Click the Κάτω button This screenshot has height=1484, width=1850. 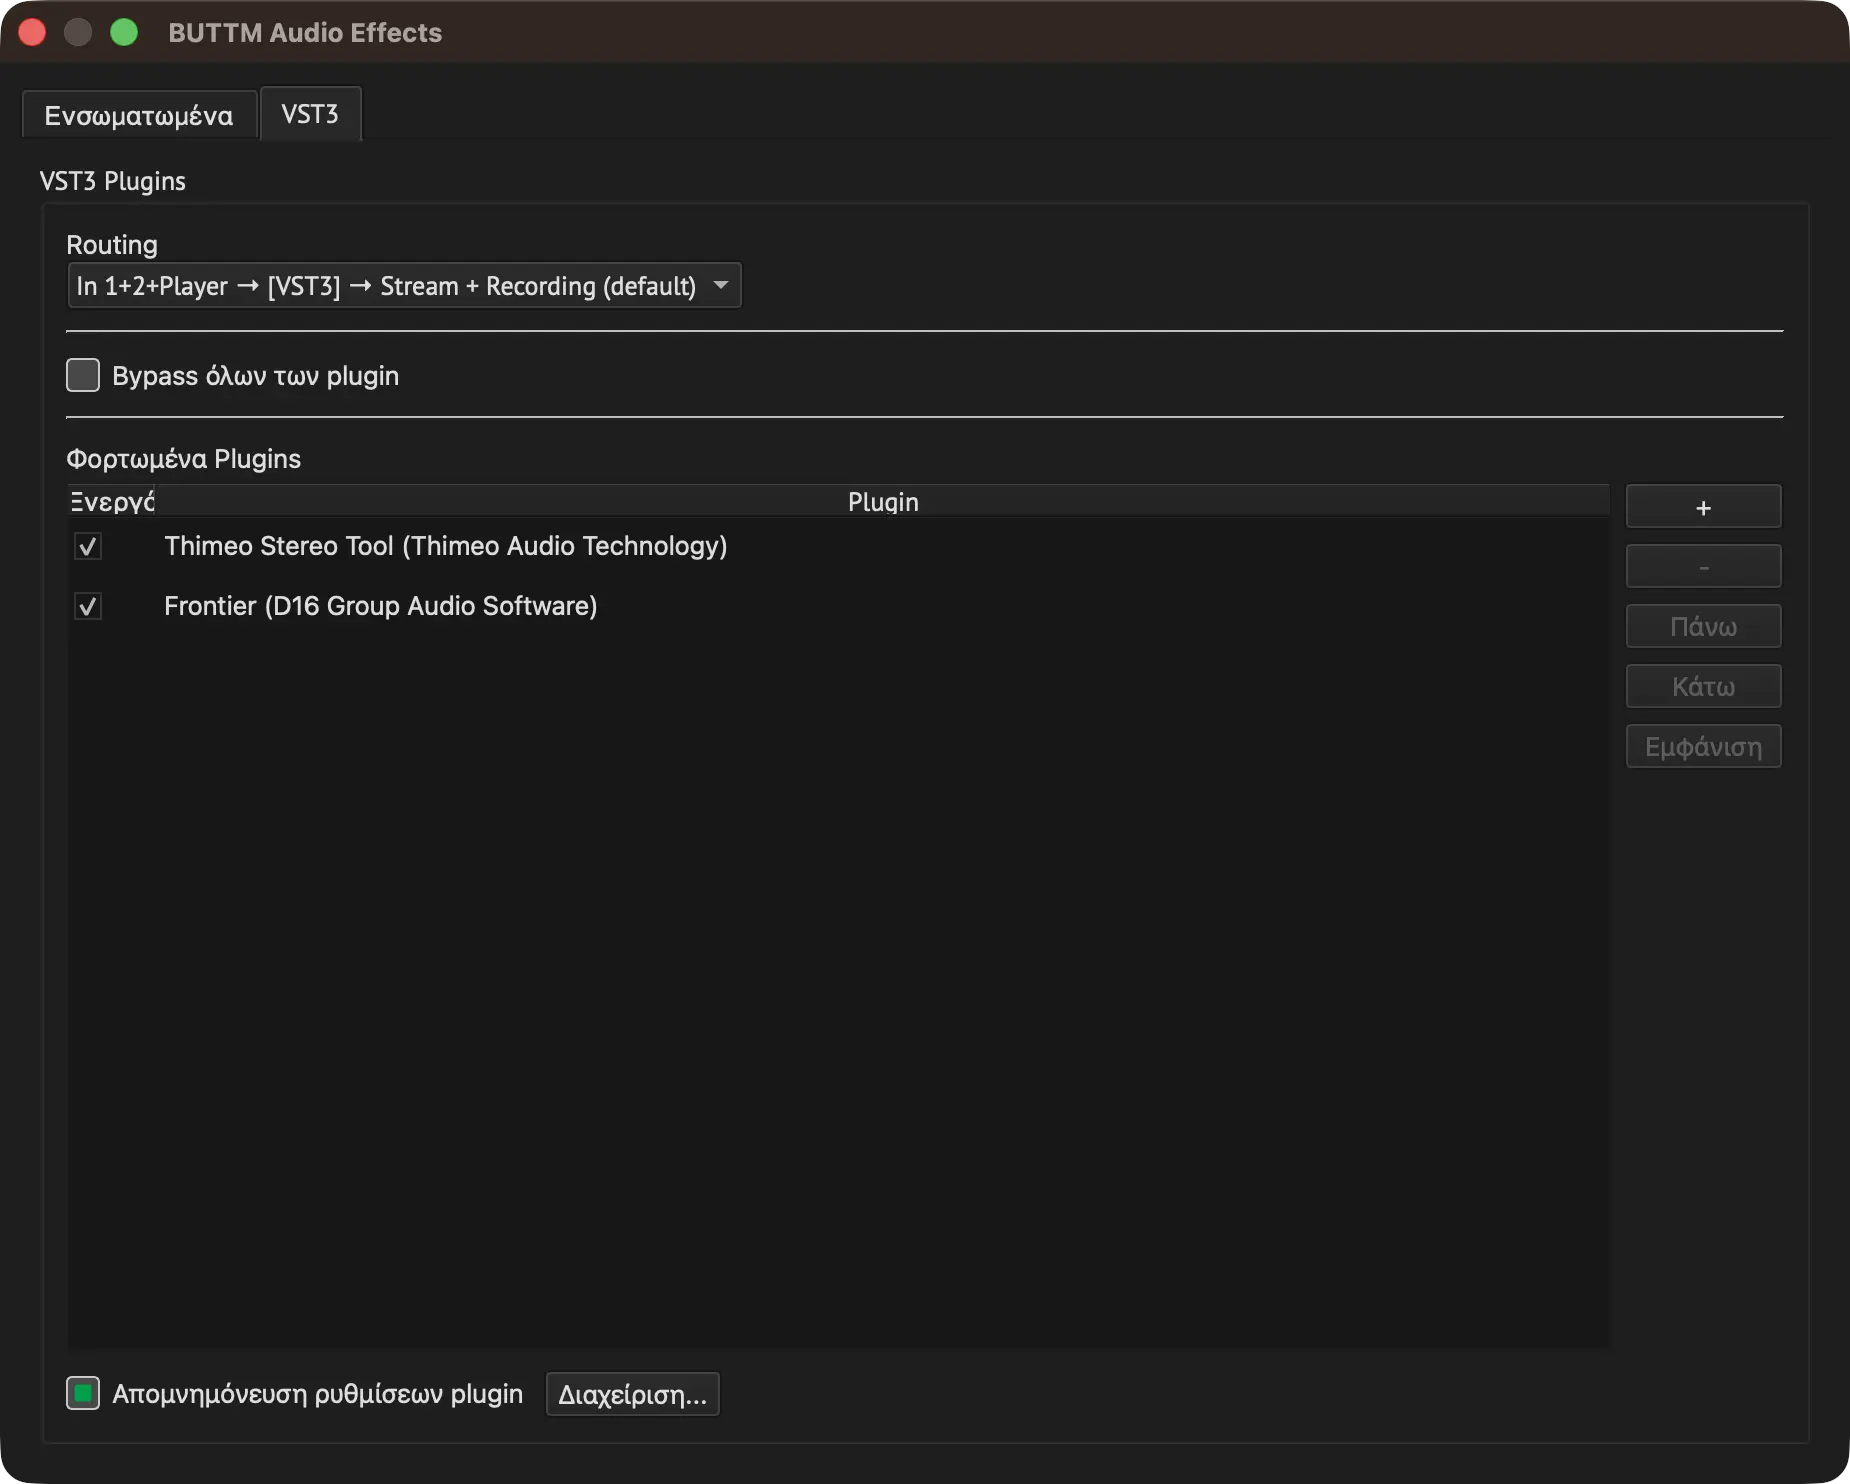tap(1703, 687)
